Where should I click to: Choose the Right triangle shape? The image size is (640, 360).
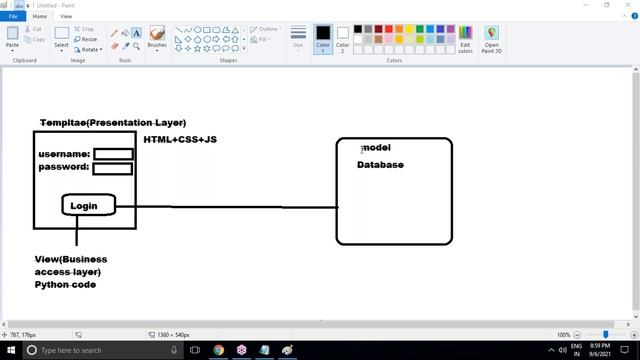178,40
